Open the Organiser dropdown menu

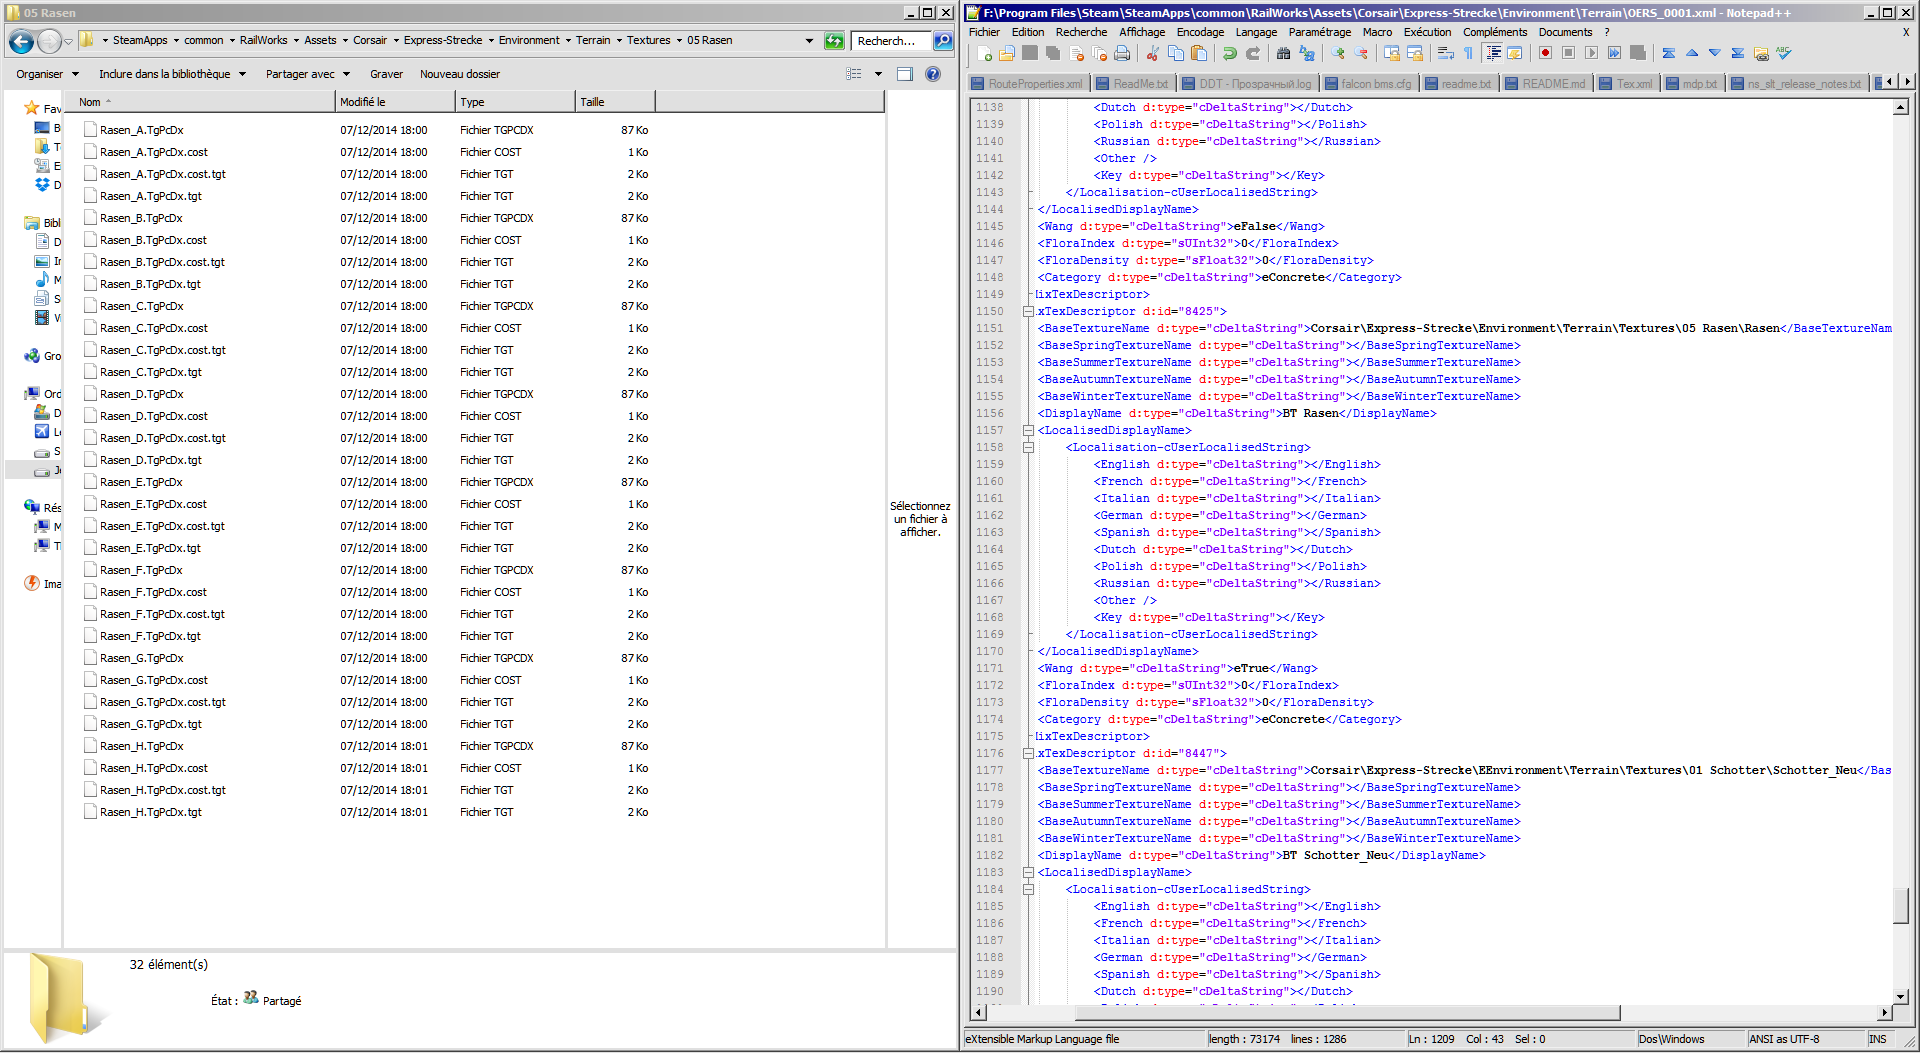click(46, 74)
